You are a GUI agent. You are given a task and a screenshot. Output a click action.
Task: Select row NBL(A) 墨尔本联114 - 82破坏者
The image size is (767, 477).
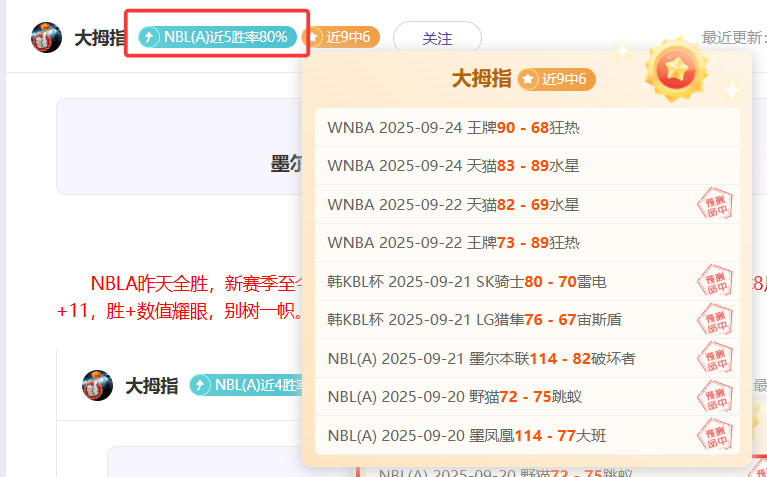[527, 358]
